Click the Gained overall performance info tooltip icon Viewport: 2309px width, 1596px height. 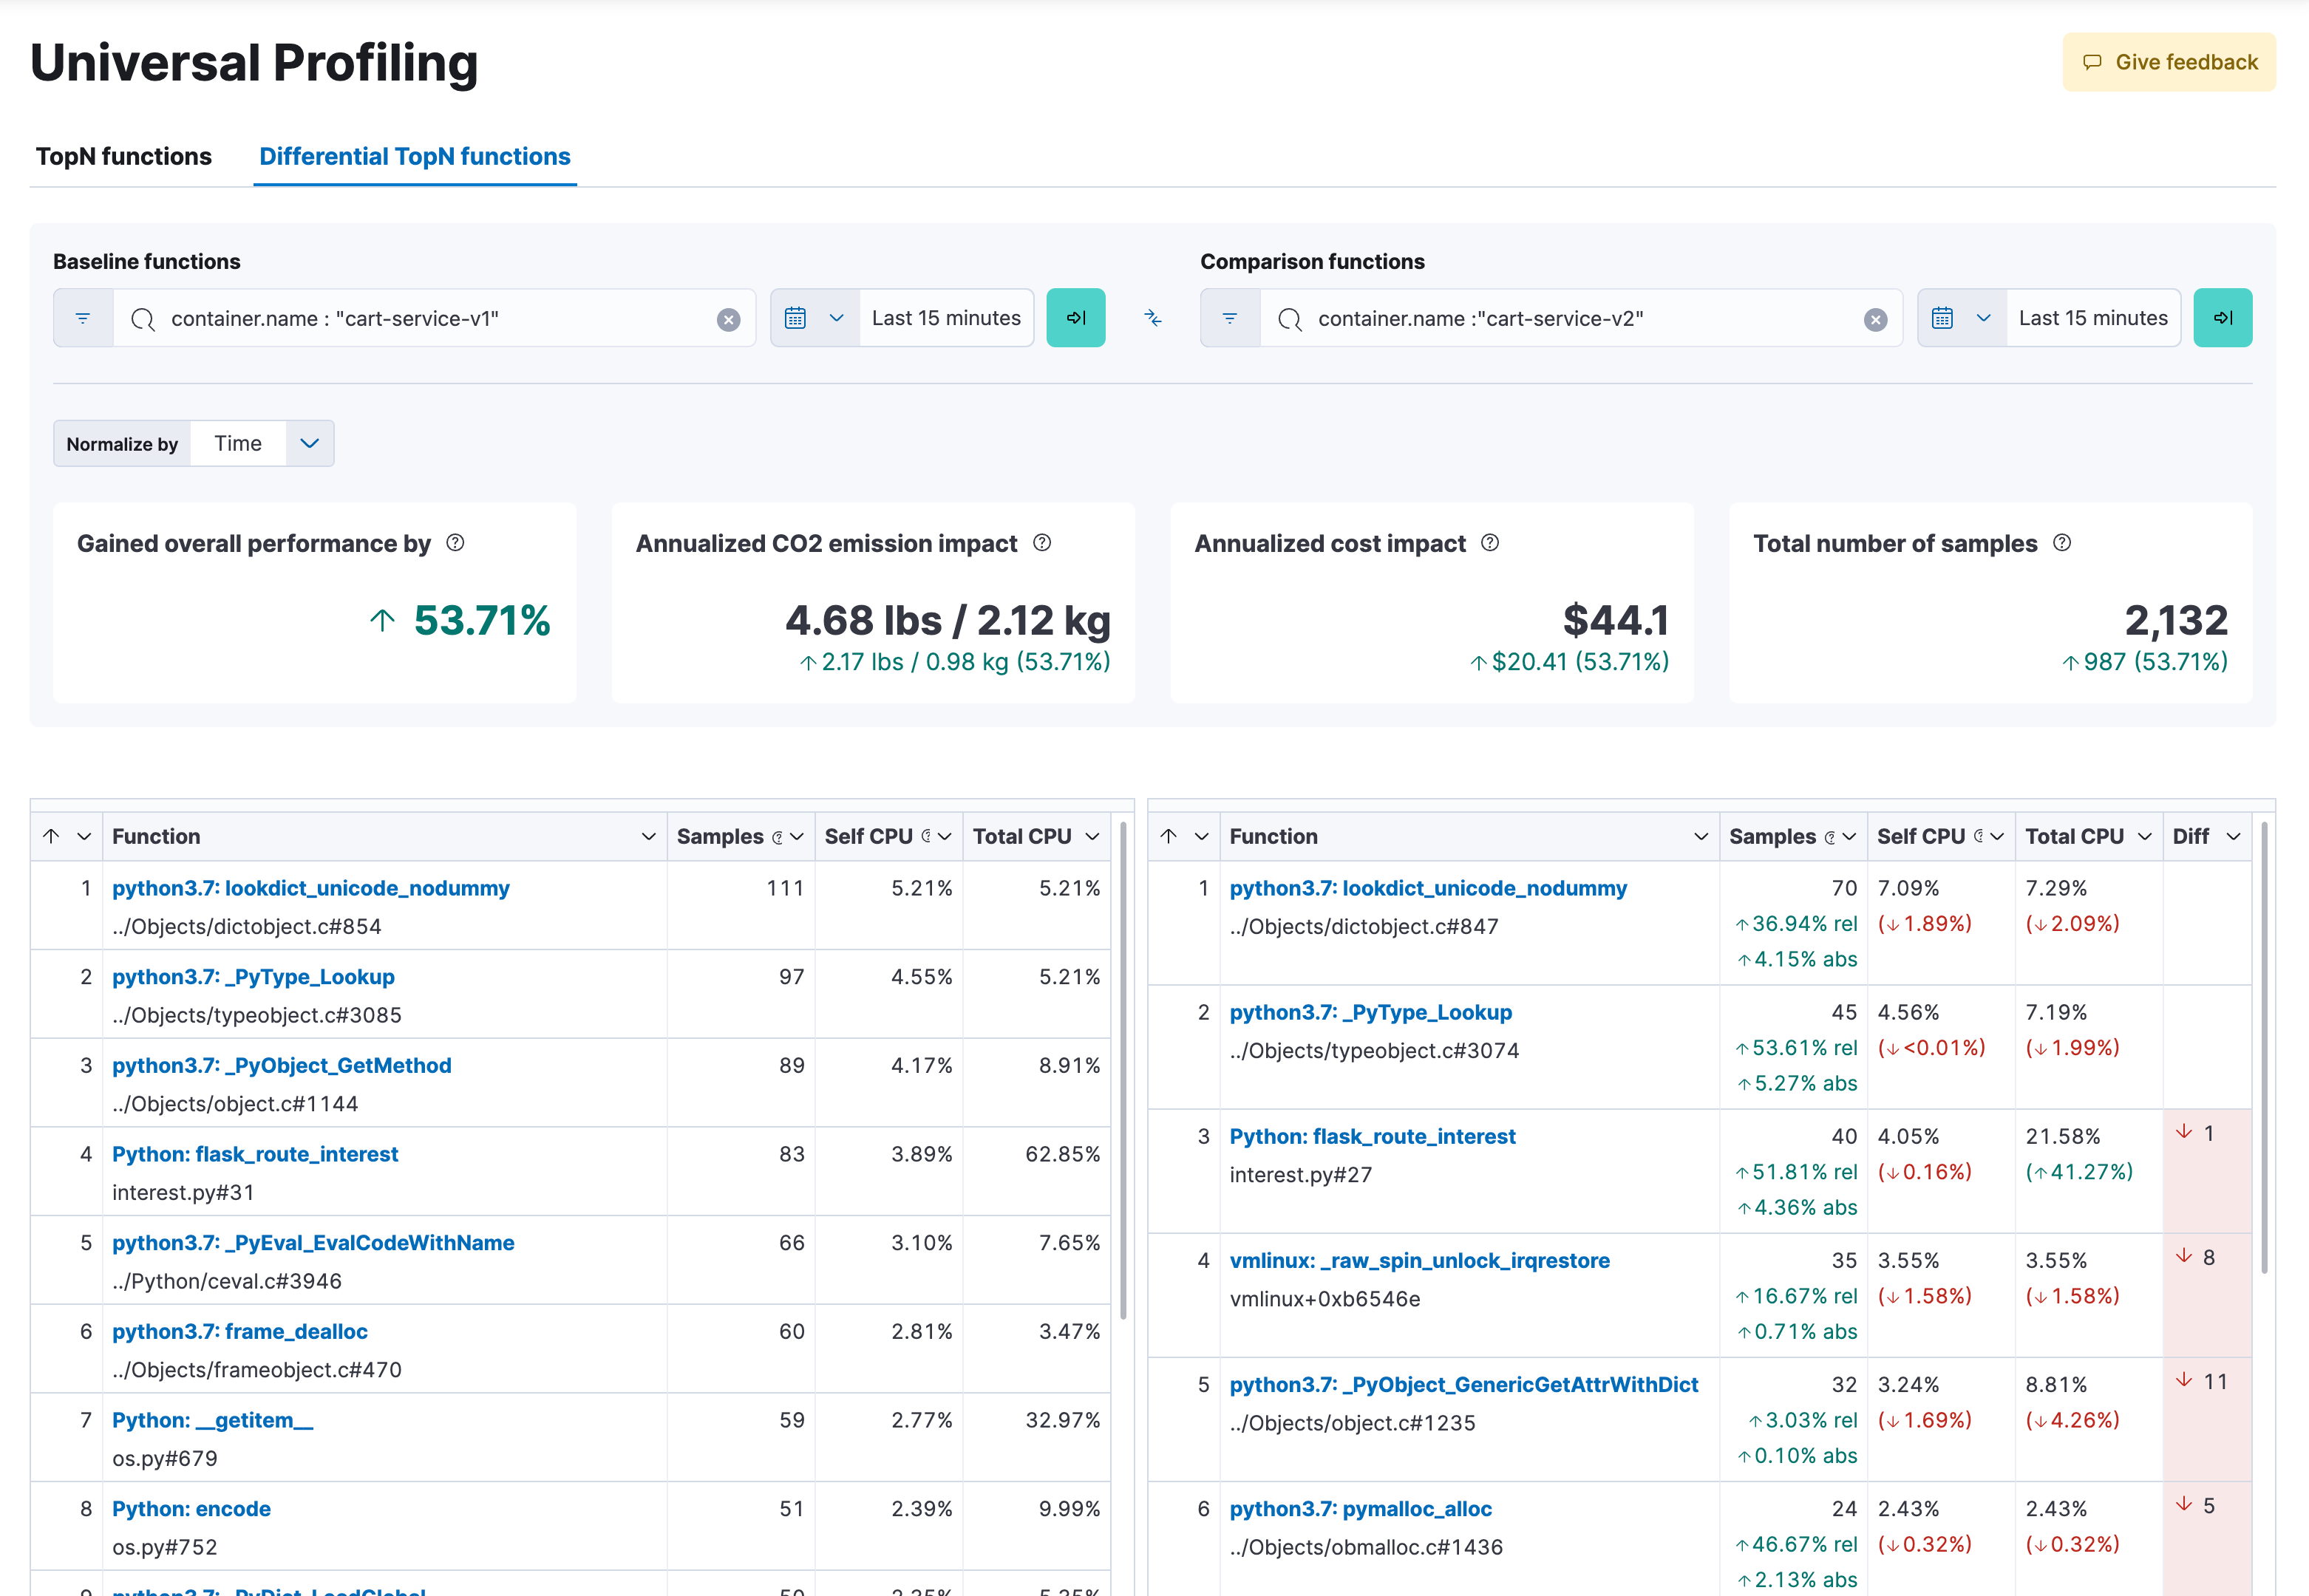pos(461,542)
